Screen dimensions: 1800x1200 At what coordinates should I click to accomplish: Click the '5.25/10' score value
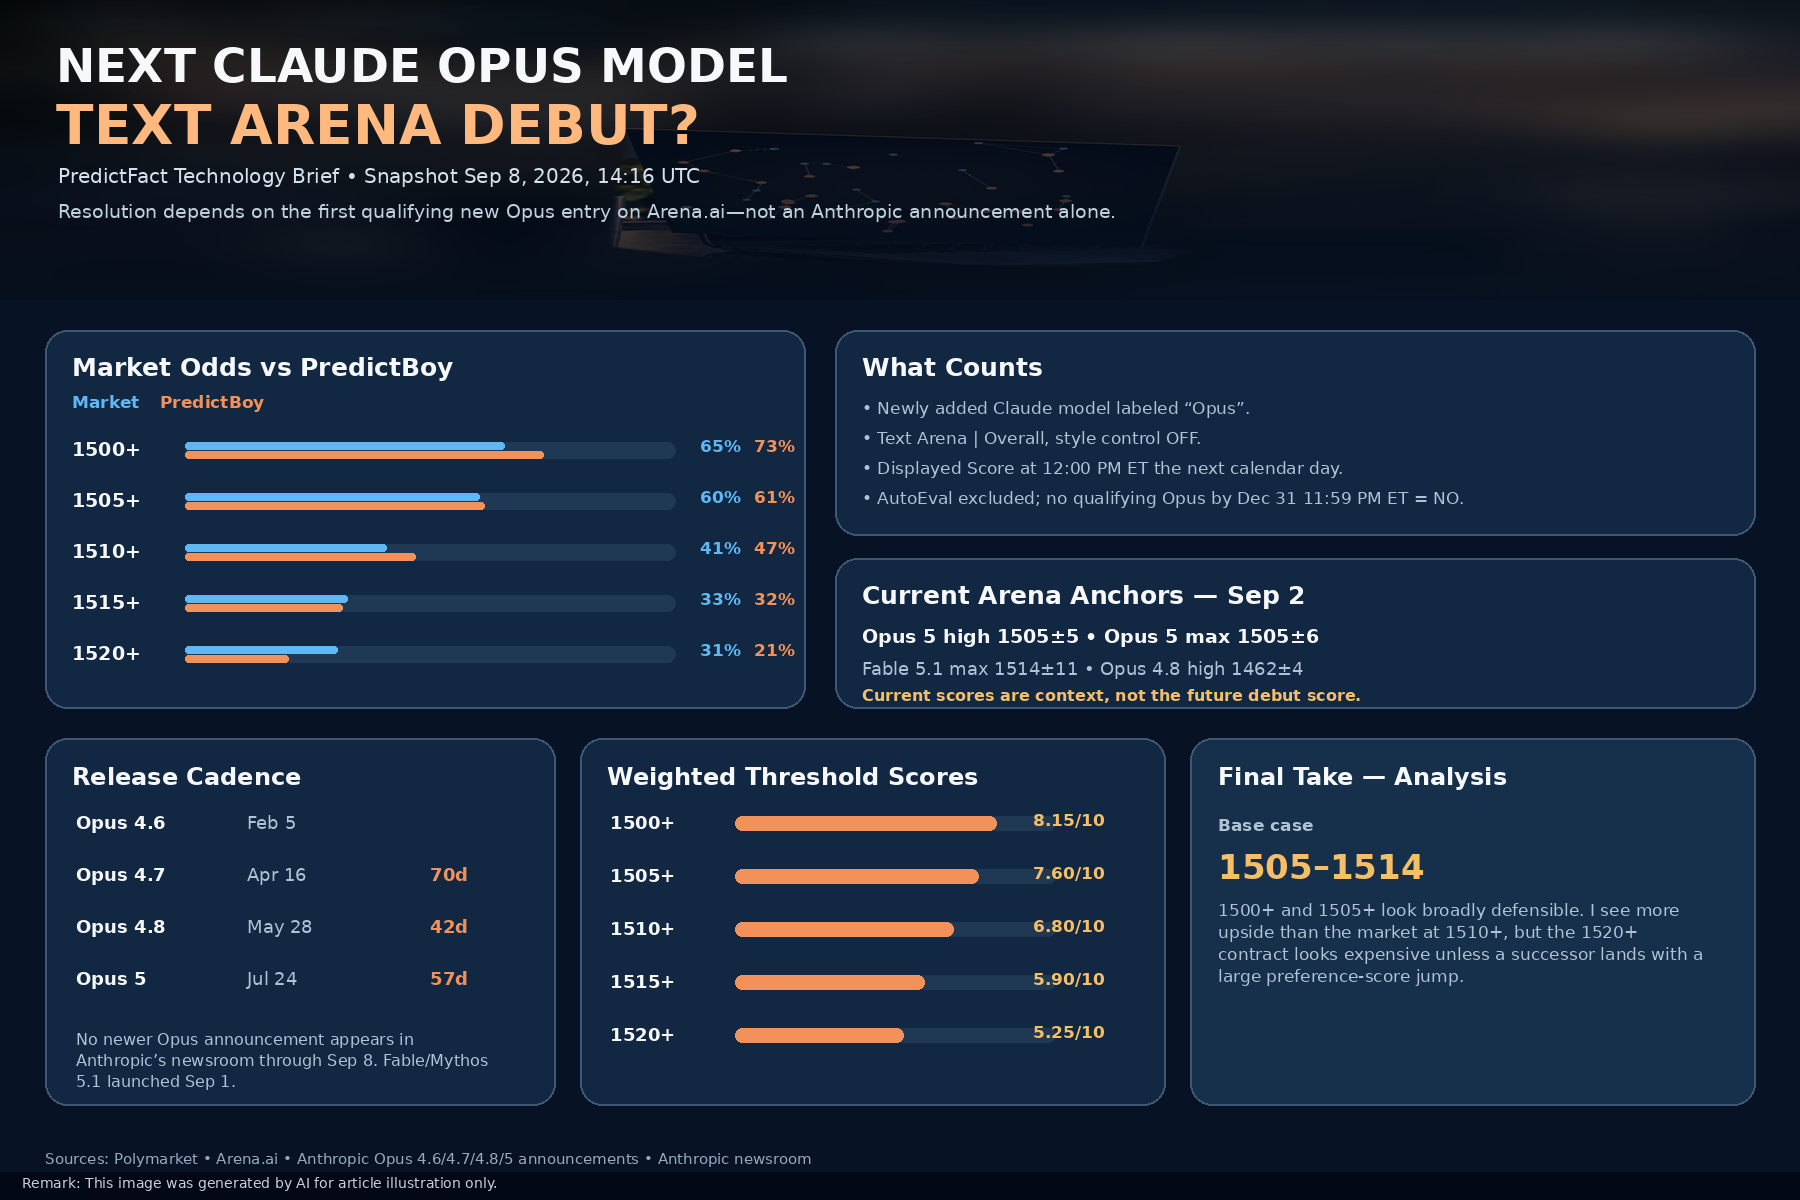[x=1068, y=1032]
